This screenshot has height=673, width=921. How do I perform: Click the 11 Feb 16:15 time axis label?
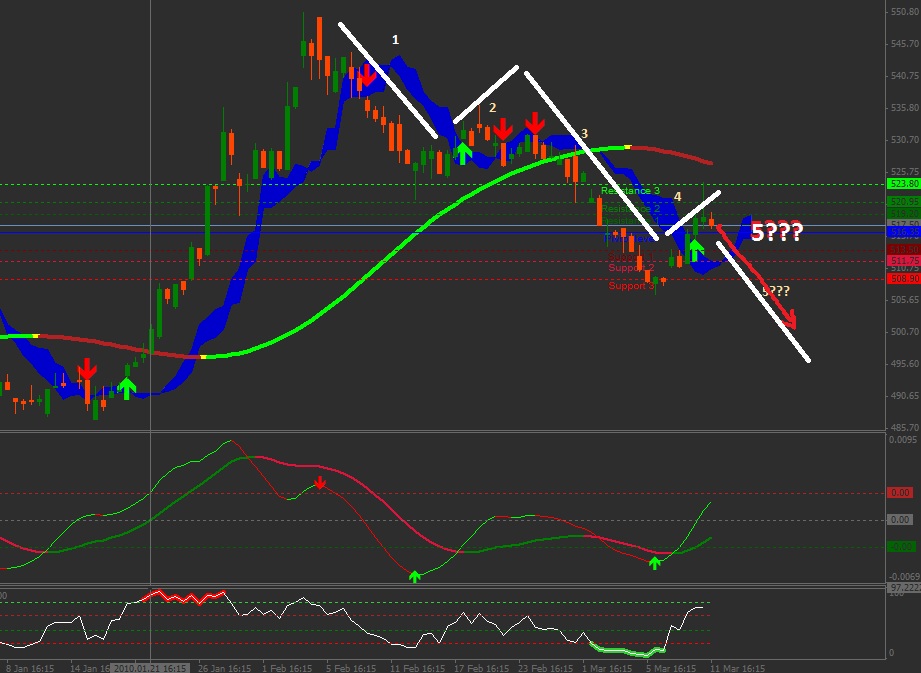[x=416, y=668]
